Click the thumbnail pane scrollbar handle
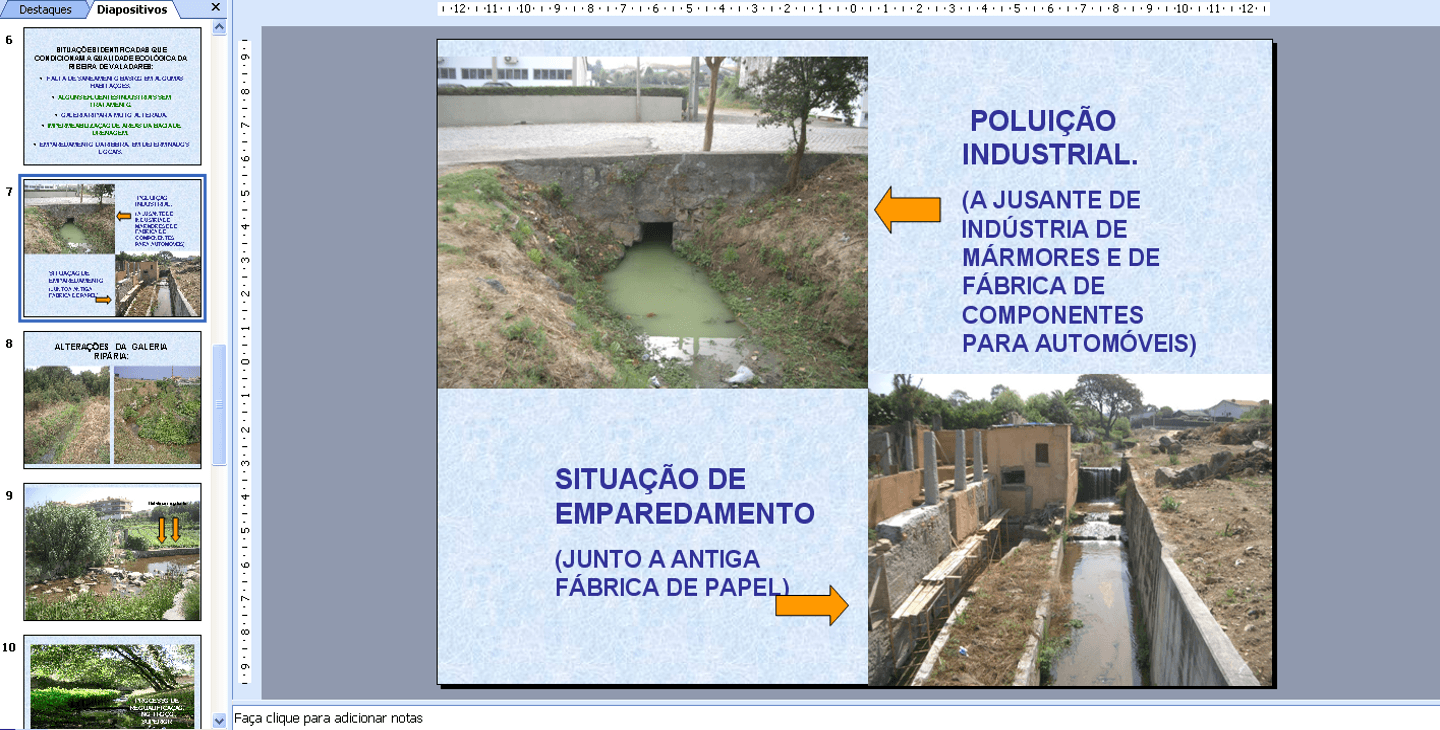The width and height of the screenshot is (1440, 730). [x=220, y=404]
